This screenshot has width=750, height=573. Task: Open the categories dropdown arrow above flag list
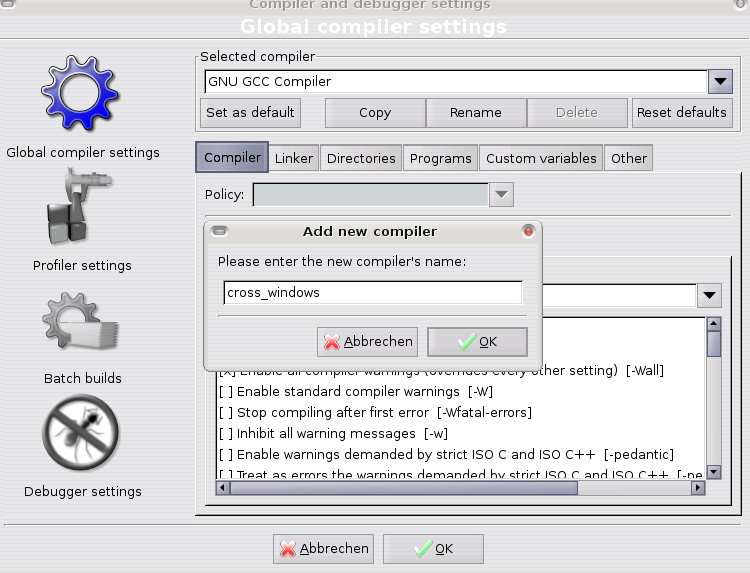709,295
